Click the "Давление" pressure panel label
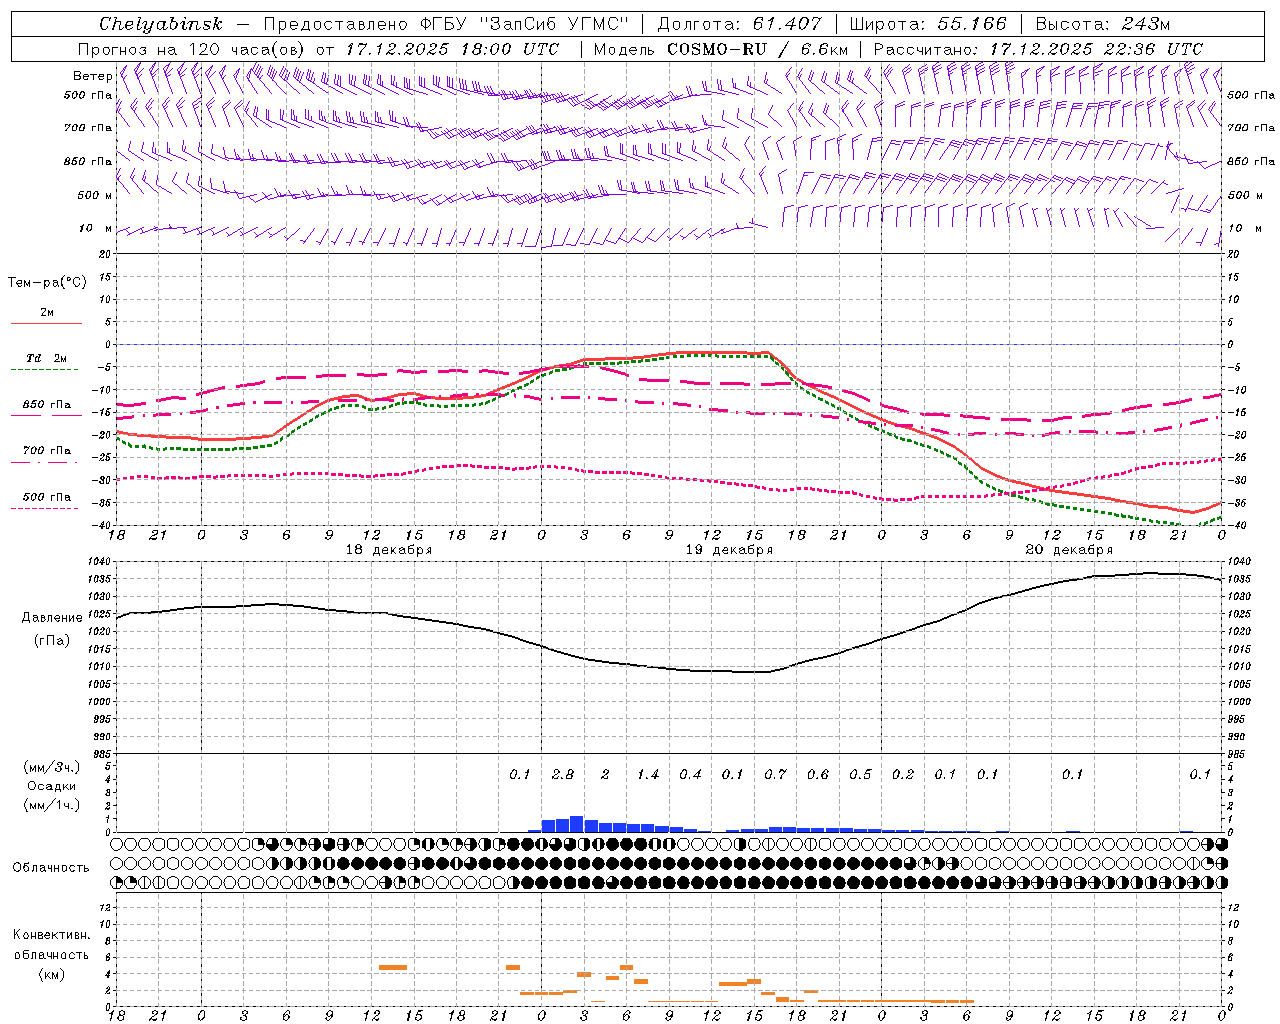Image resolution: width=1280 pixels, height=1024 pixels. coord(52,618)
